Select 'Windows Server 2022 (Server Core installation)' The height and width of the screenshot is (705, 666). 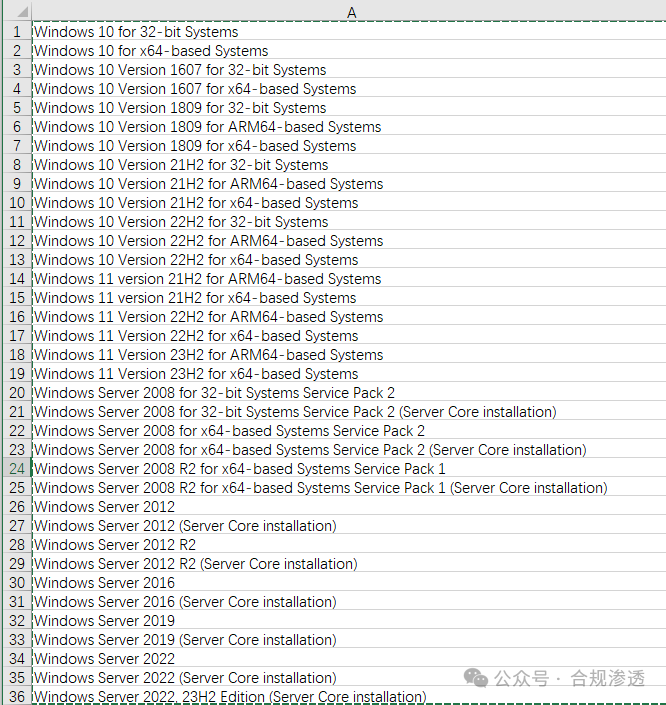coord(349,678)
